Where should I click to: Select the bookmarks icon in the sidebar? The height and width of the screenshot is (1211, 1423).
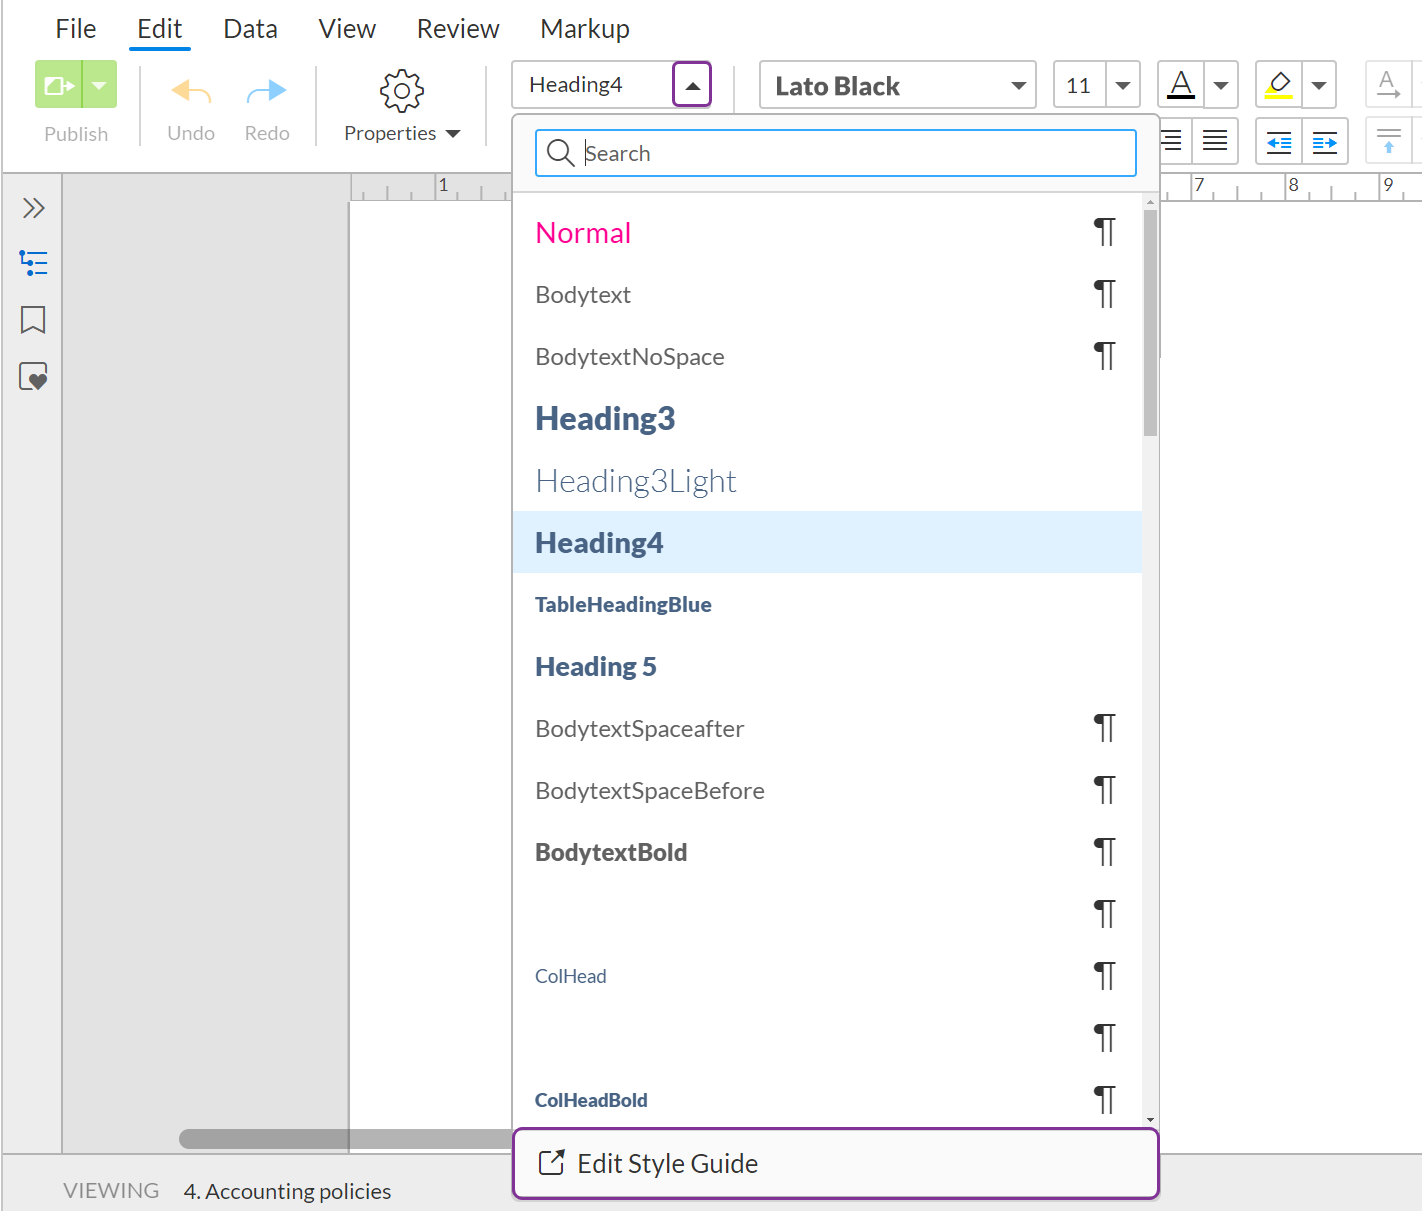tap(33, 320)
